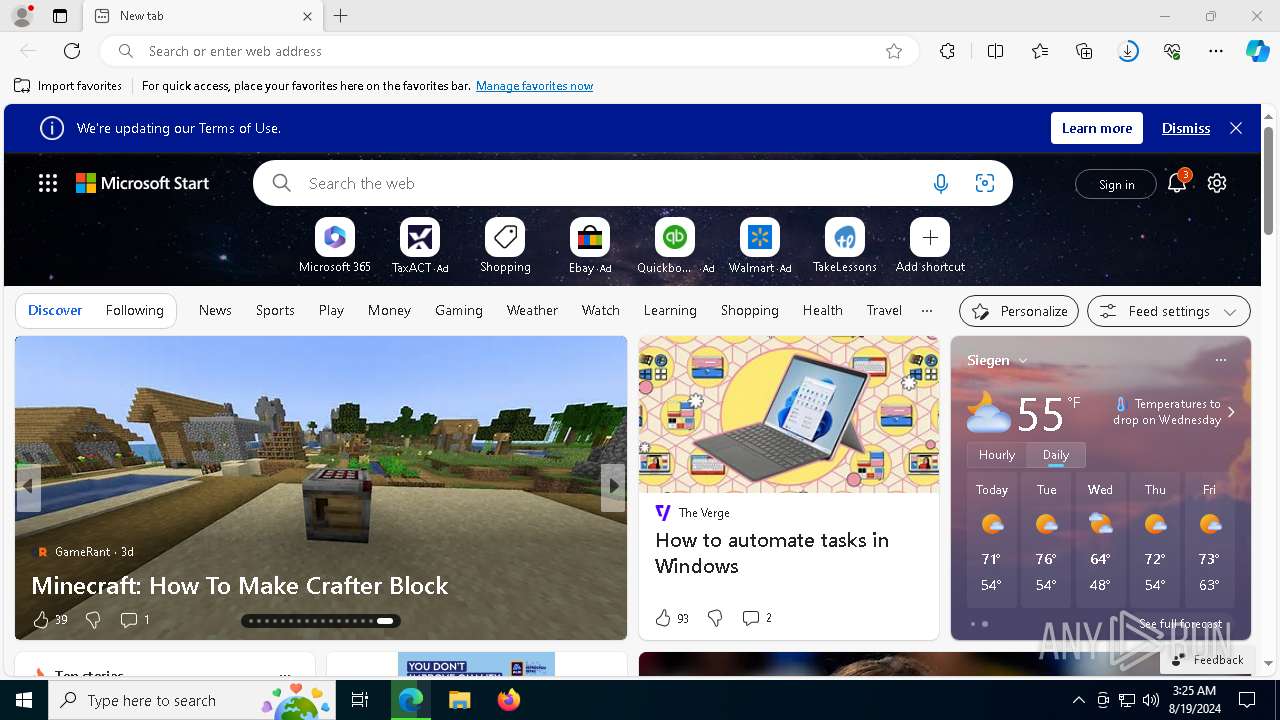Open Edge Extensions puzzle icon
The image size is (1280, 720).
pos(947,51)
